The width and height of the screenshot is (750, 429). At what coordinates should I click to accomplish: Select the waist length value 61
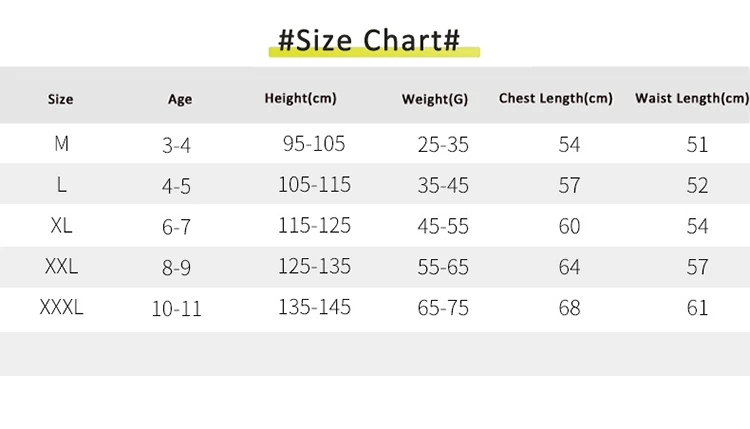pos(697,308)
